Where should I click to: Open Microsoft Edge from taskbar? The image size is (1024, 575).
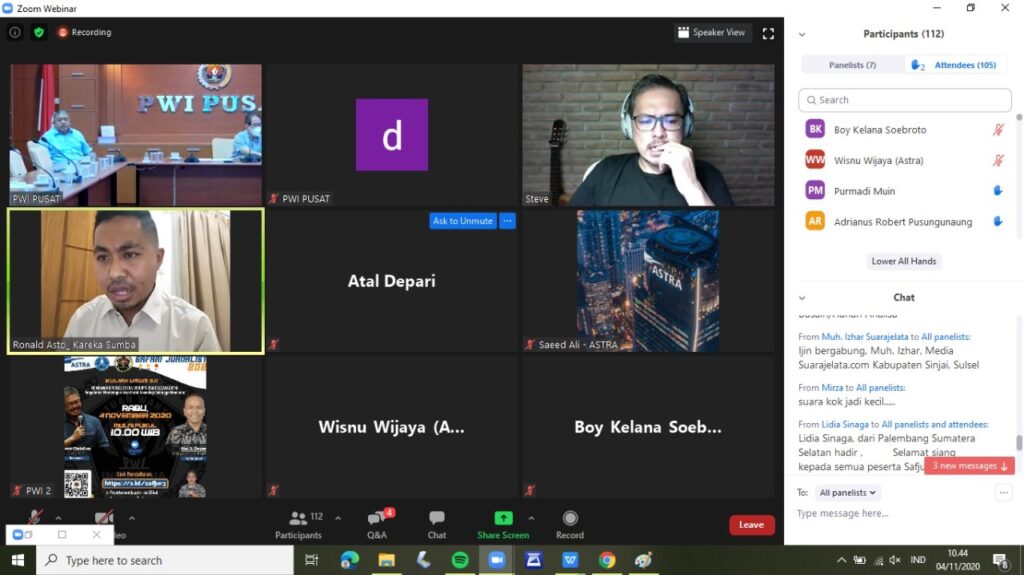click(349, 560)
